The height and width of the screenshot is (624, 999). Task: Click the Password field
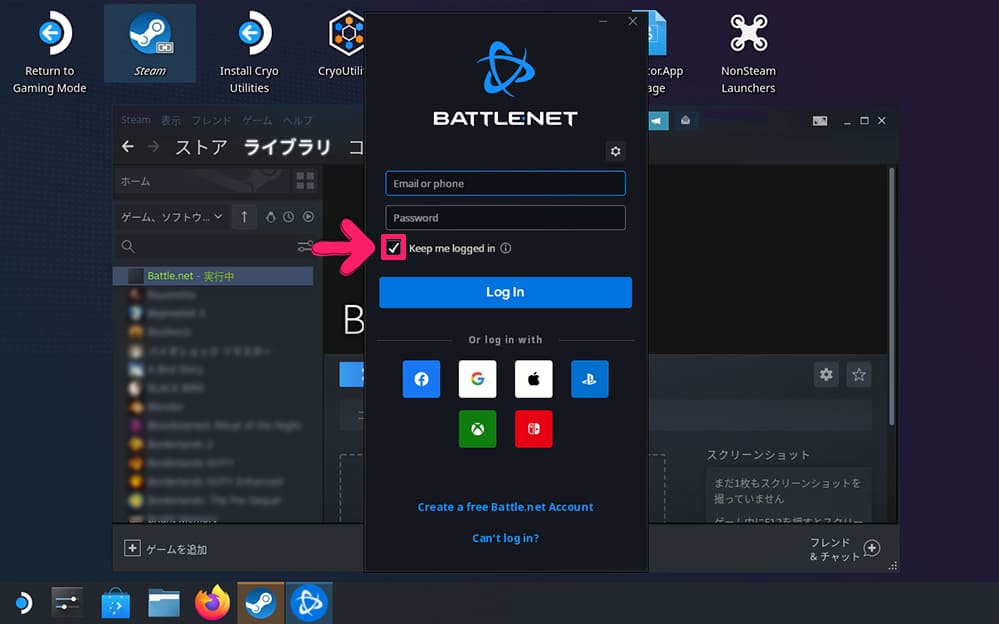[x=505, y=217]
